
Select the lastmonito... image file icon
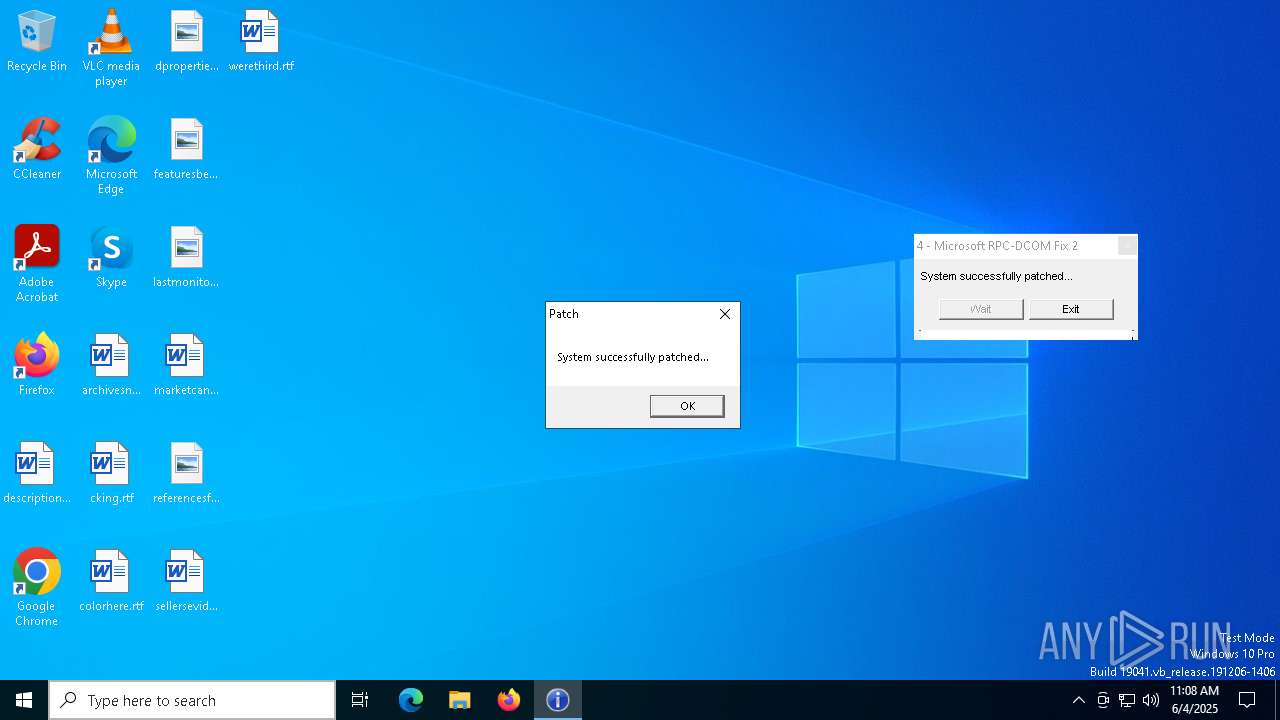point(187,258)
